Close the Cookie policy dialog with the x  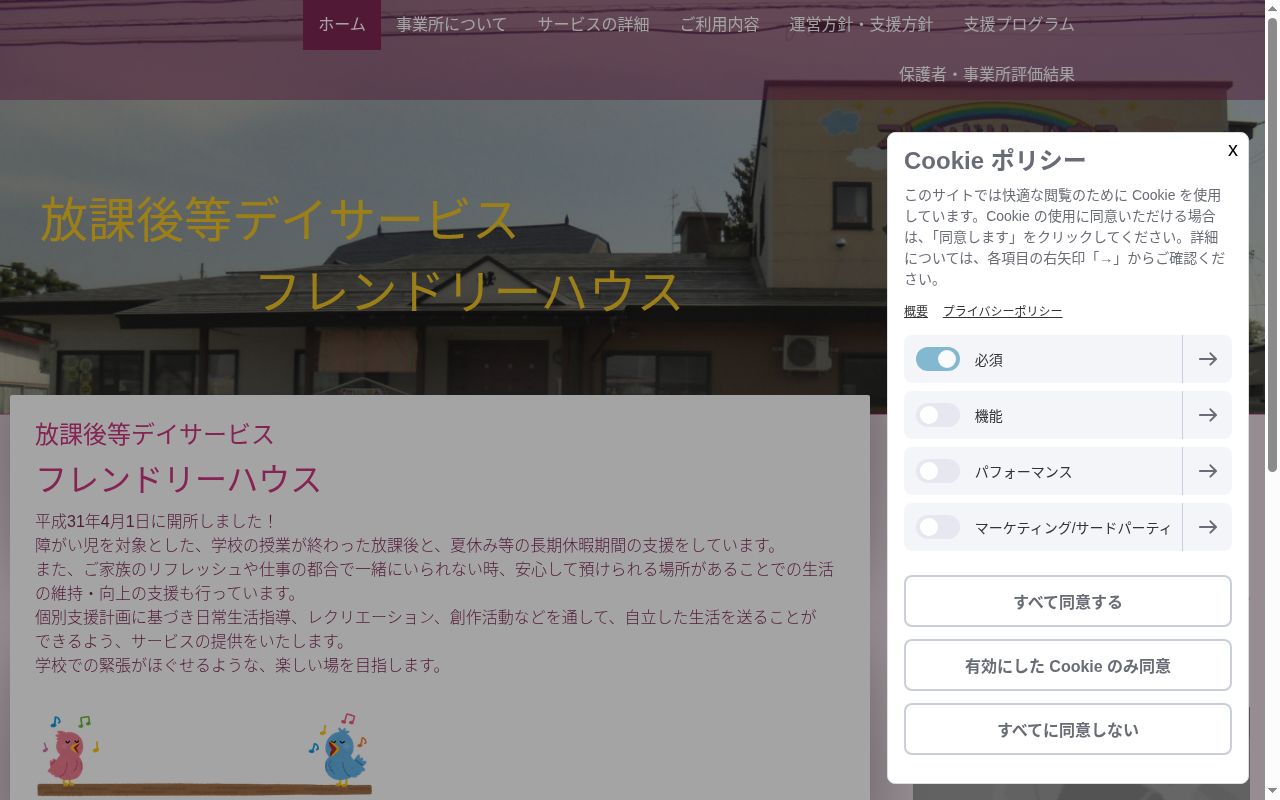click(1232, 150)
